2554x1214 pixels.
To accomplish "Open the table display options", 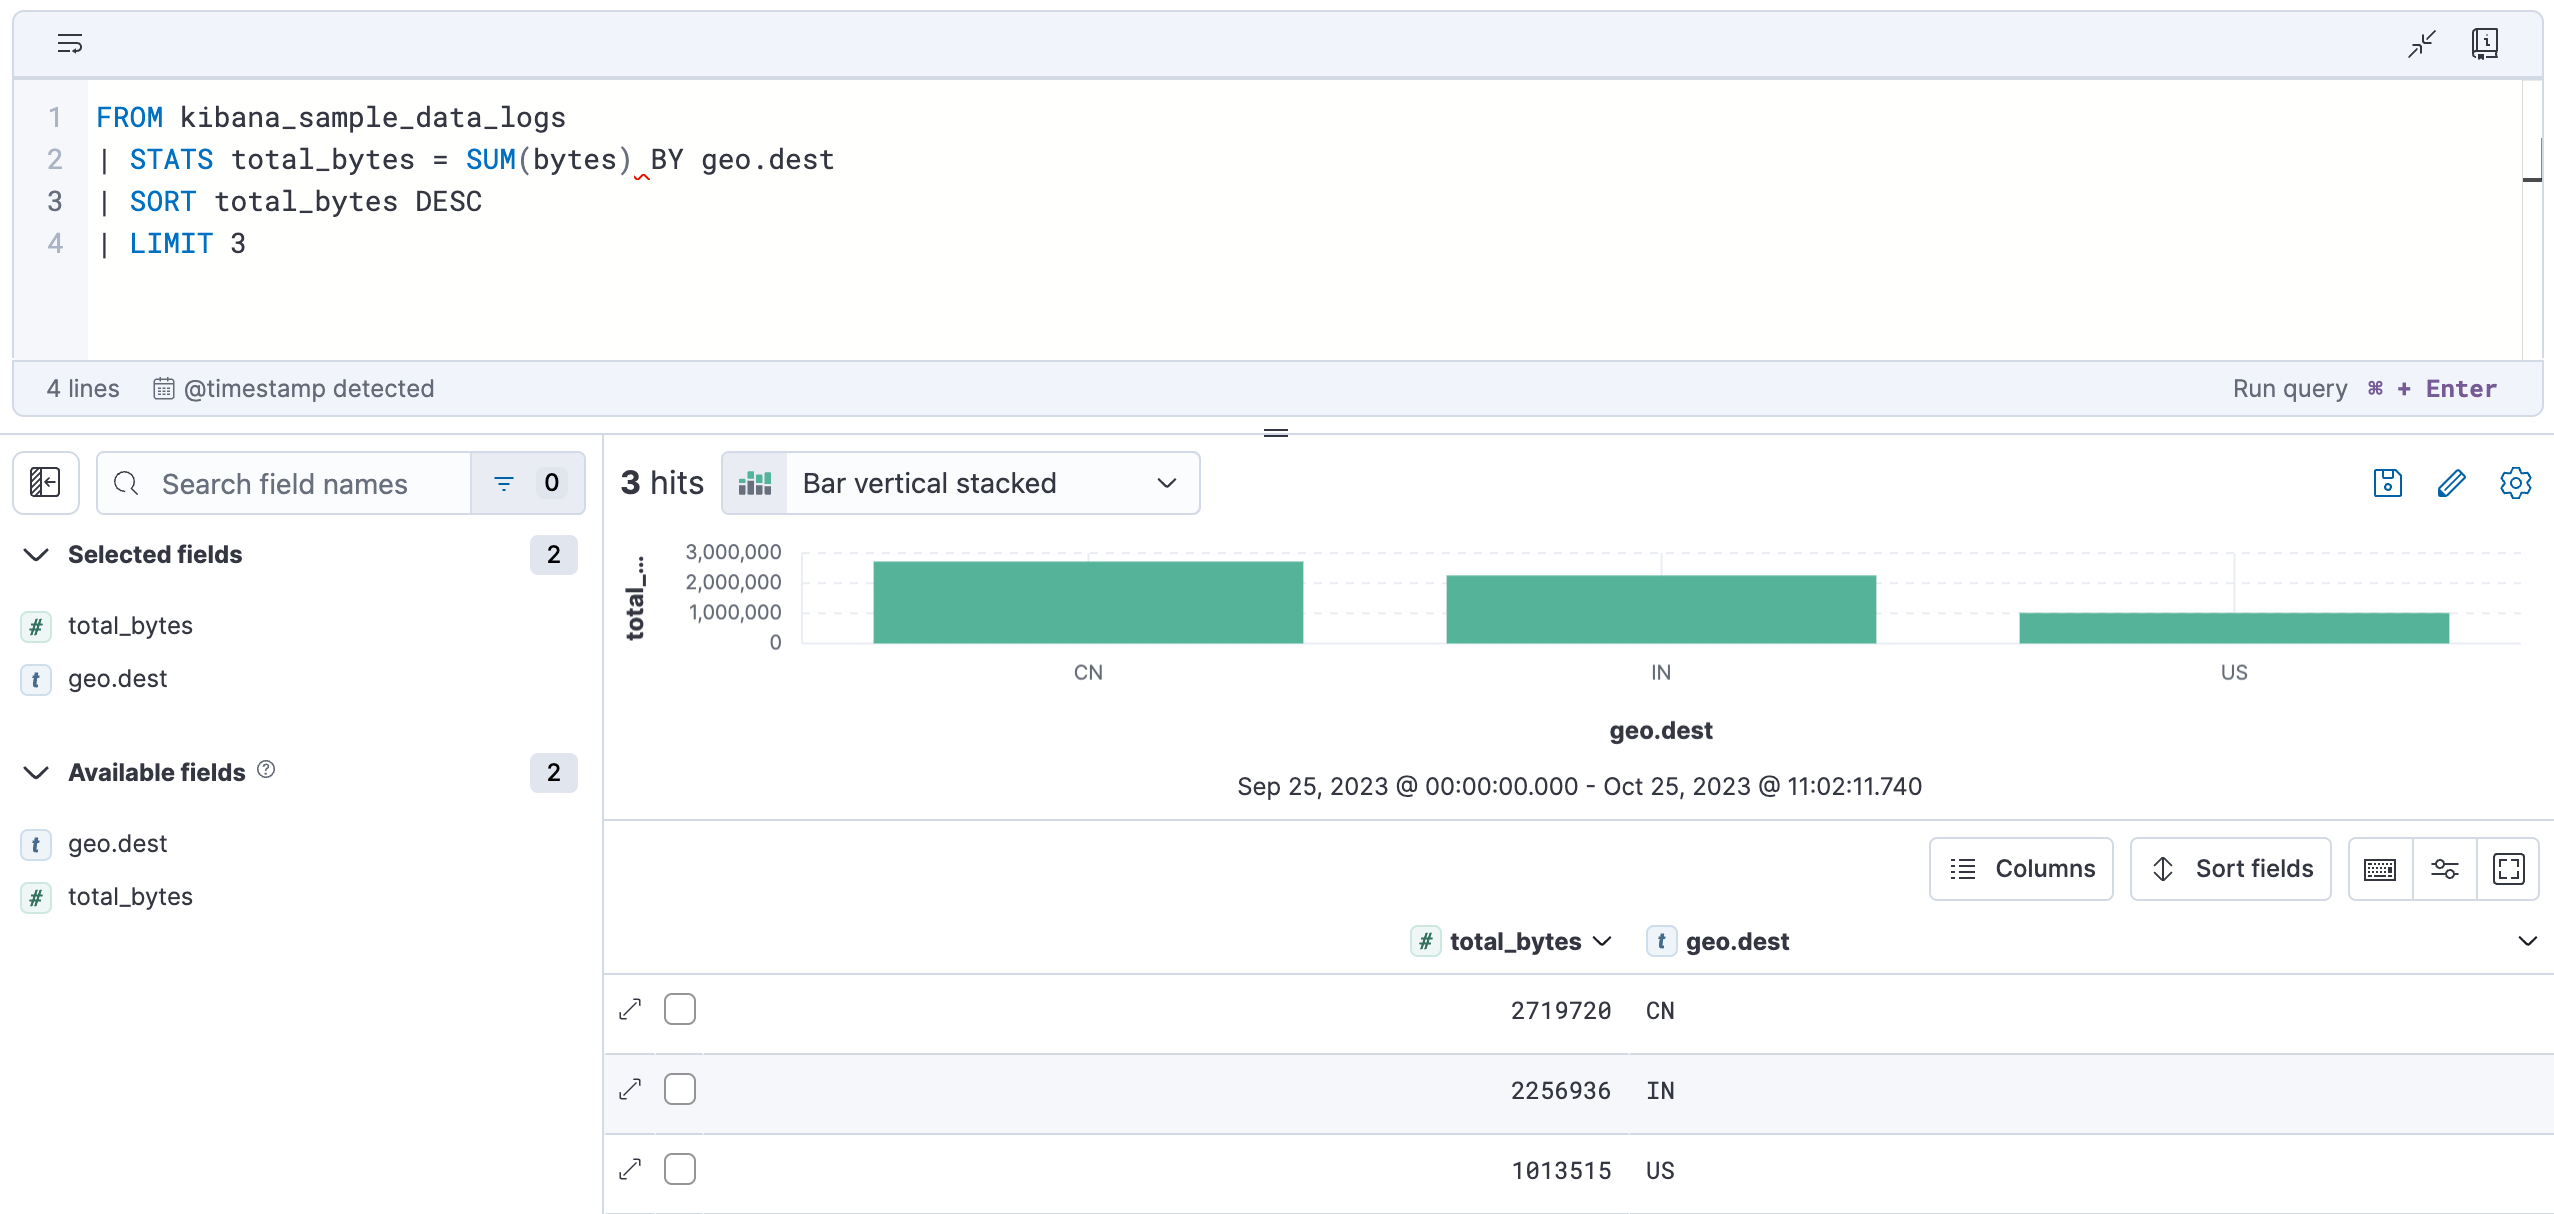I will pos(2445,868).
